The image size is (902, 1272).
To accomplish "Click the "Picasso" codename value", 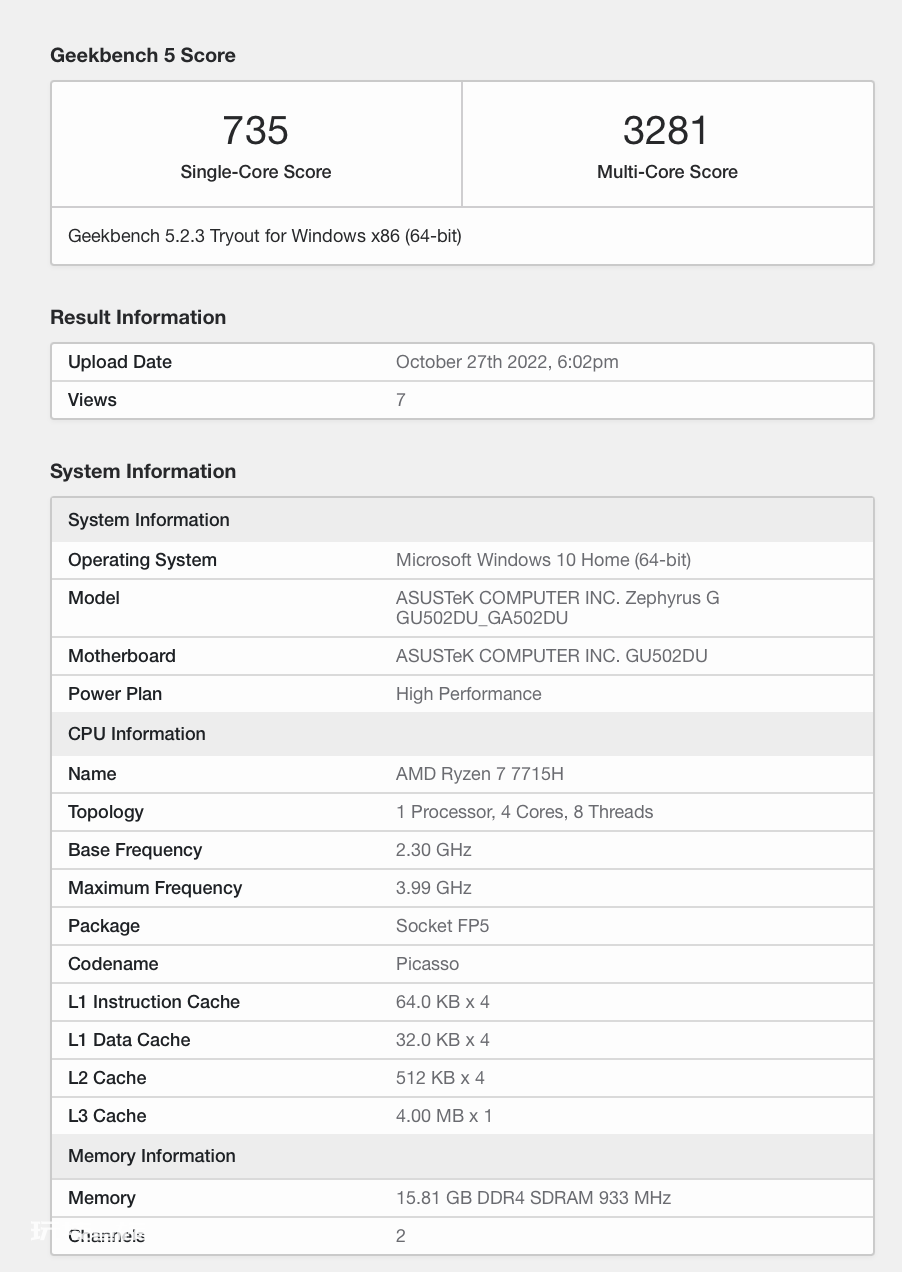I will point(428,964).
